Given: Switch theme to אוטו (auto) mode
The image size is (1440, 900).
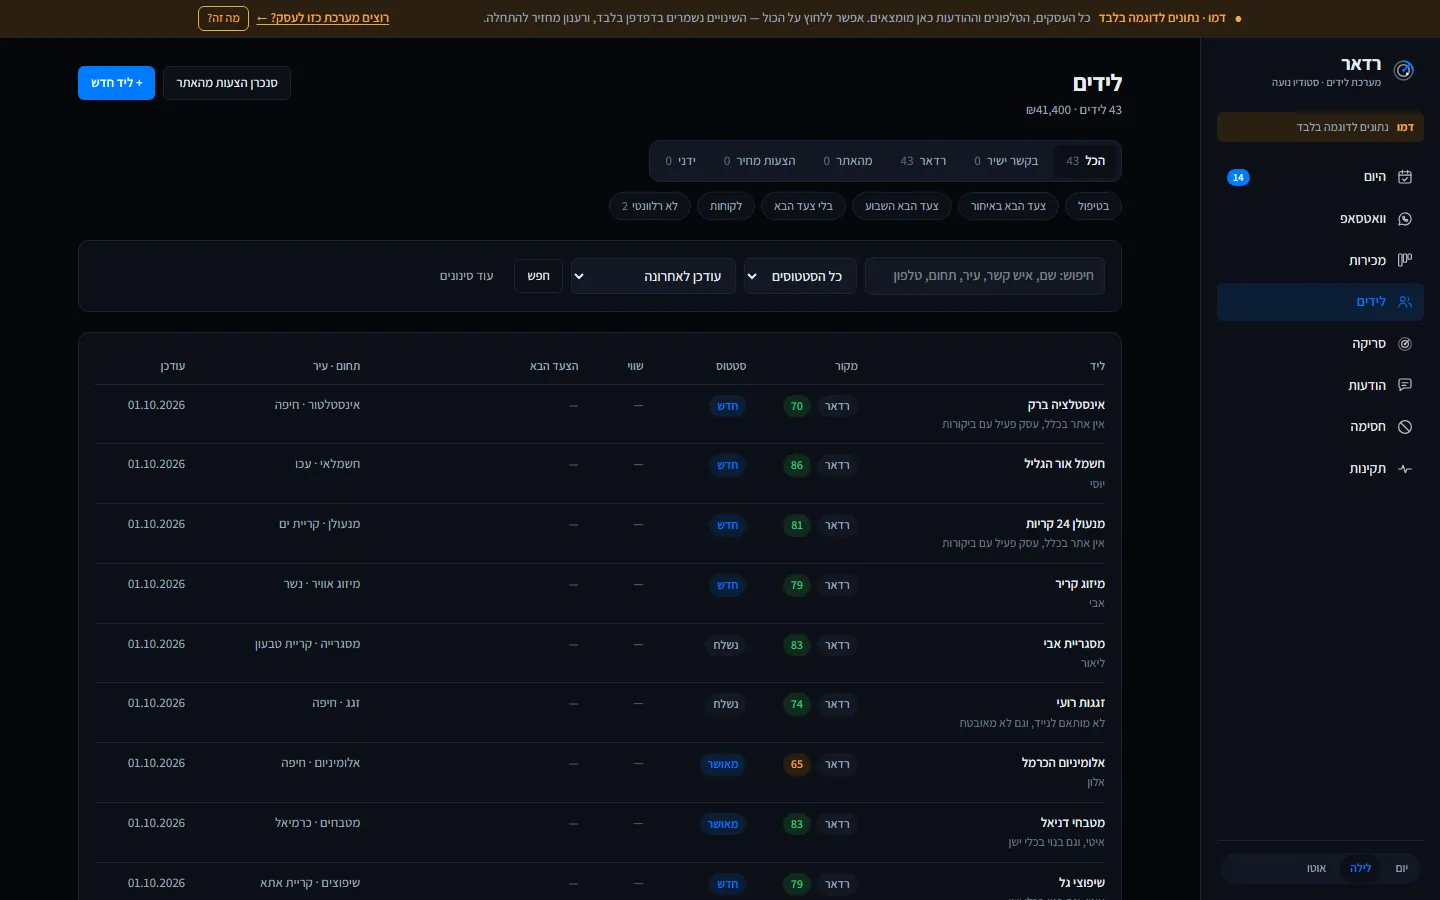Looking at the screenshot, I should pyautogui.click(x=1316, y=868).
